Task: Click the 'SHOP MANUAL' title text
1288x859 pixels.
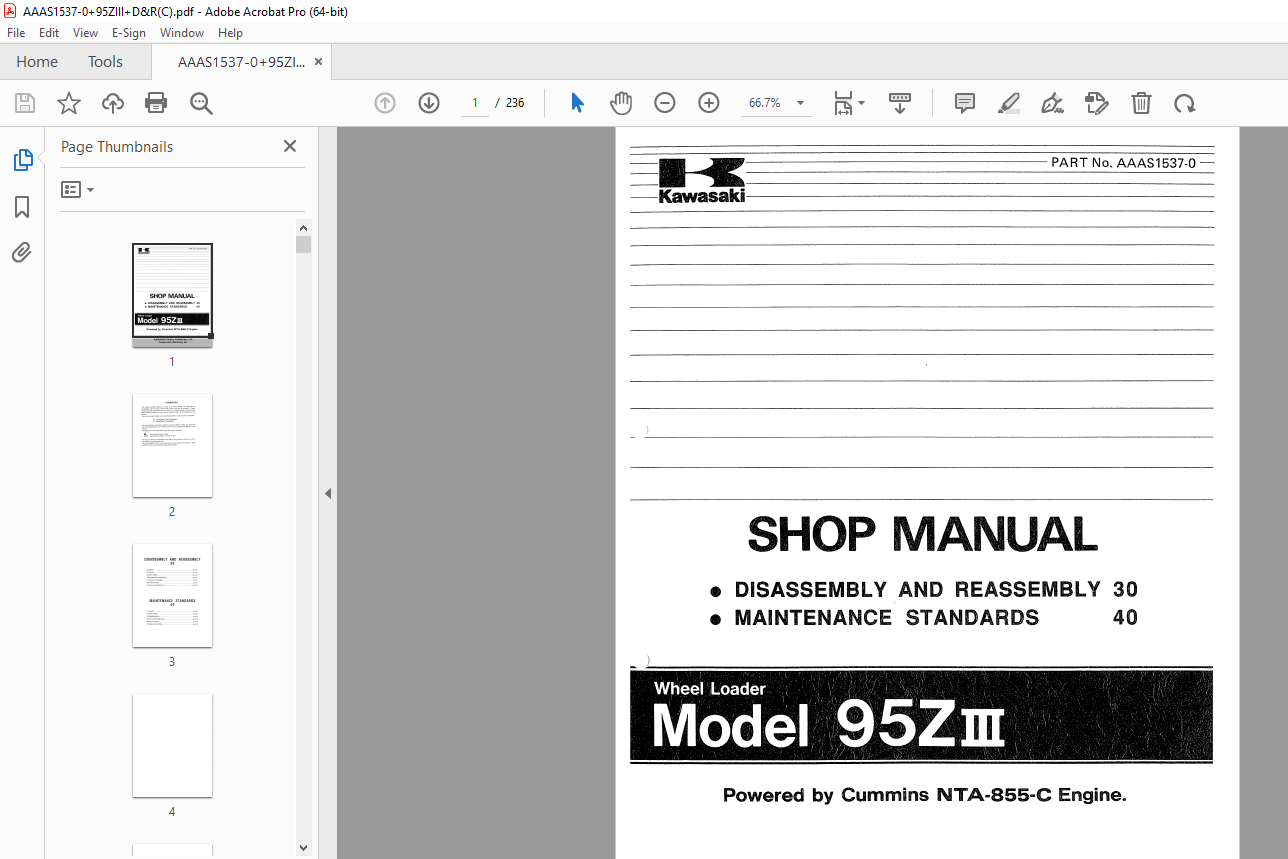Action: pos(922,535)
